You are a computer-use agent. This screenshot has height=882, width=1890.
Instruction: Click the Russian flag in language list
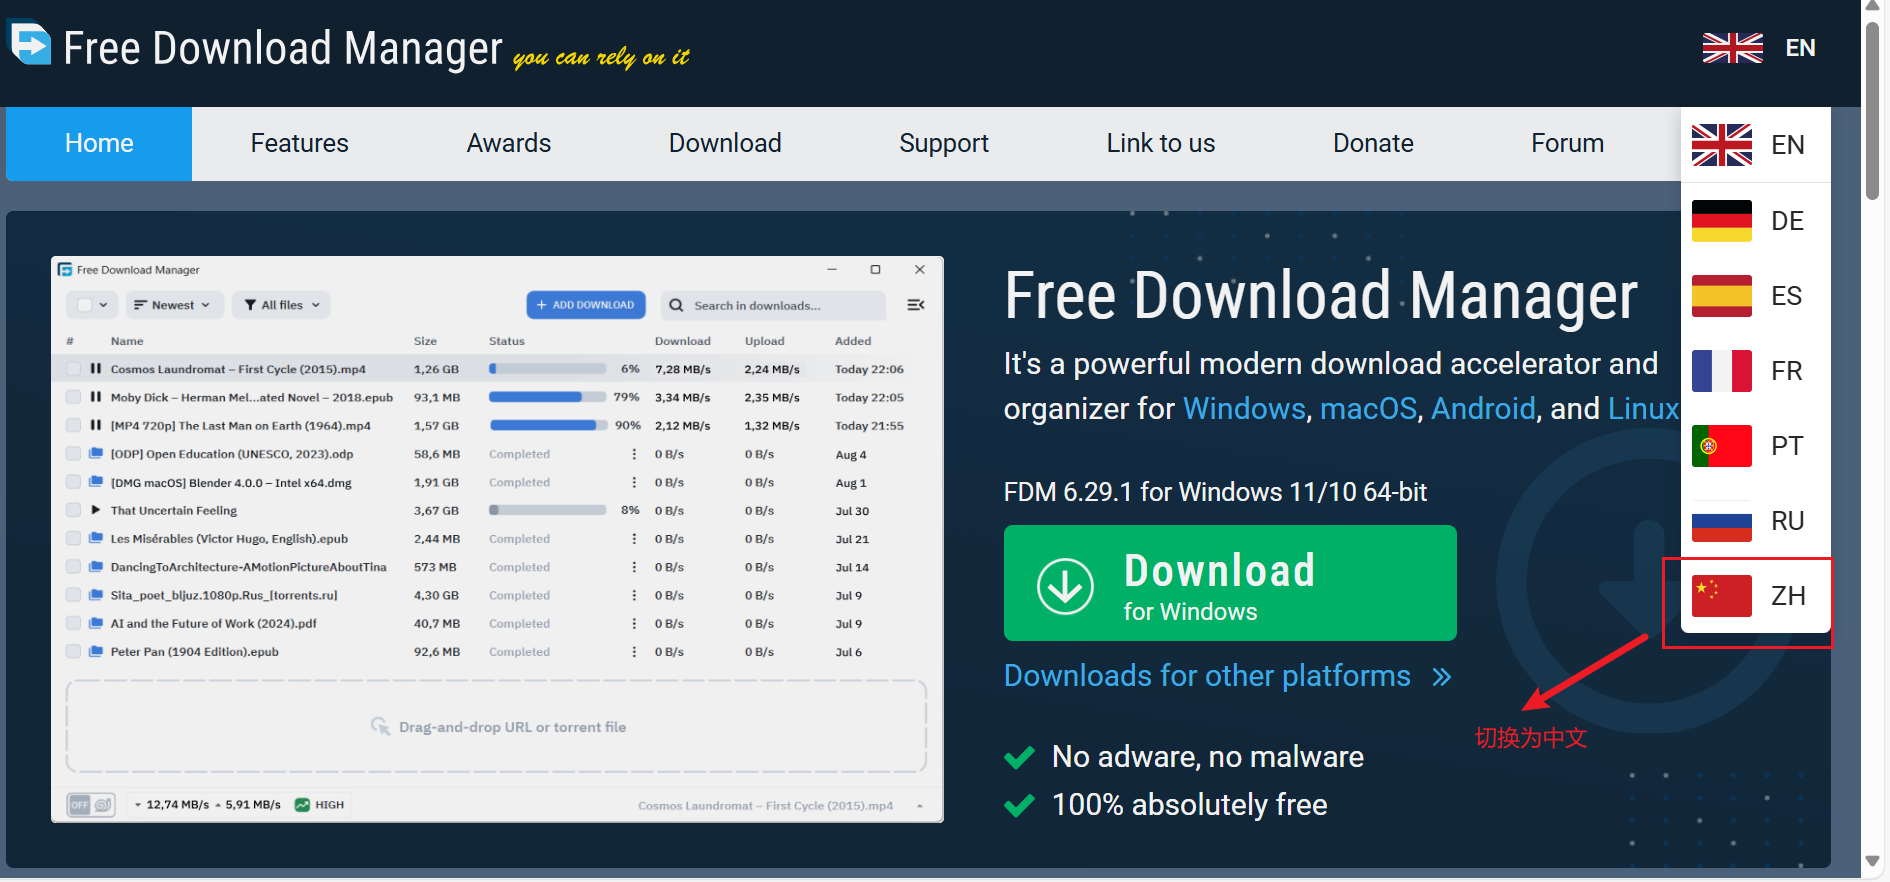pyautogui.click(x=1722, y=521)
